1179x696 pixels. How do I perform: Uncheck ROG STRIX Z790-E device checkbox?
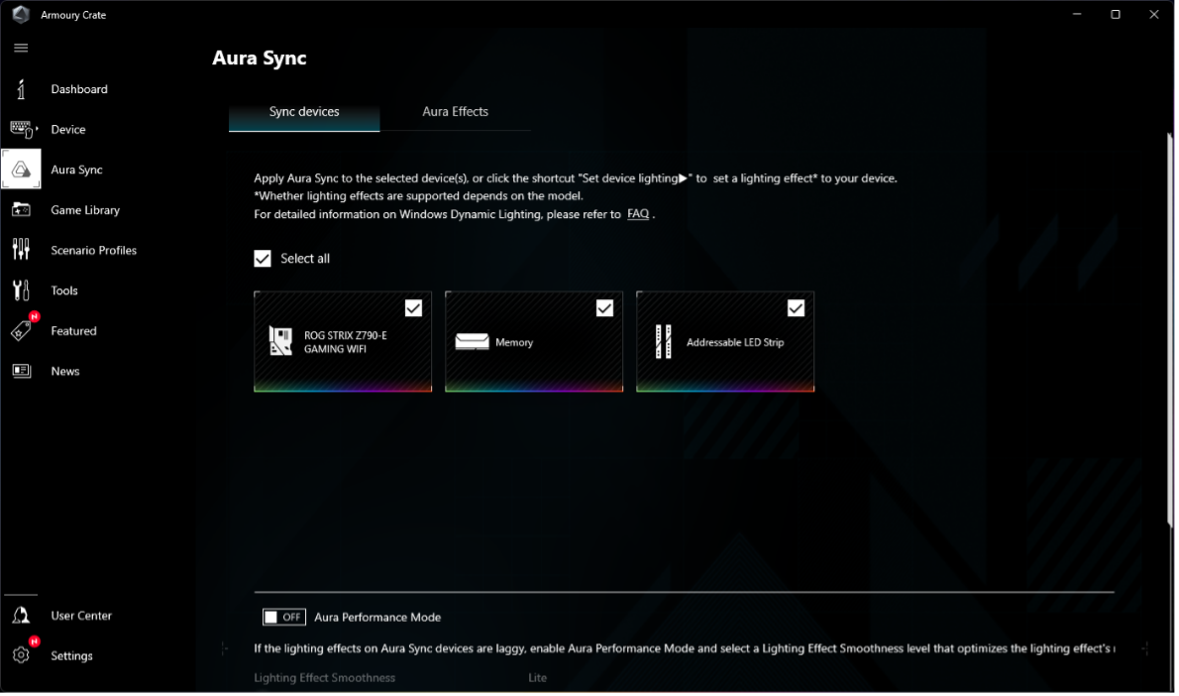[413, 308]
